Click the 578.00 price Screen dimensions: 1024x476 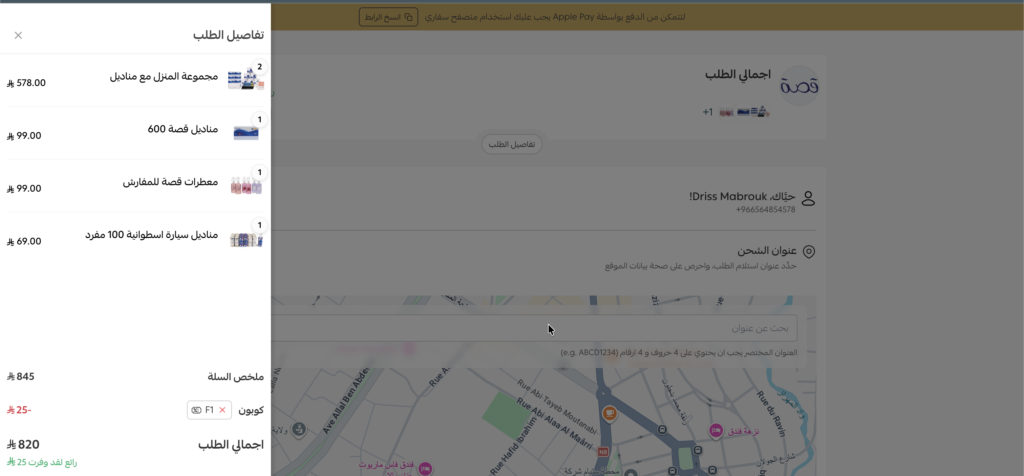pyautogui.click(x=26, y=83)
